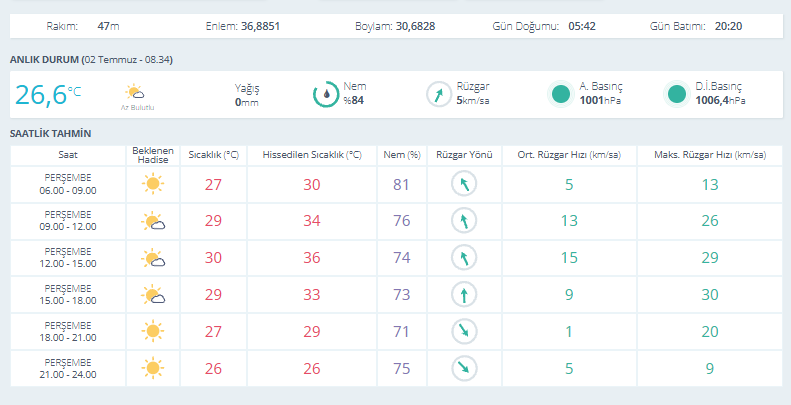Click the Az Bulutlu current weather icon
791x405 pixels.
135,92
